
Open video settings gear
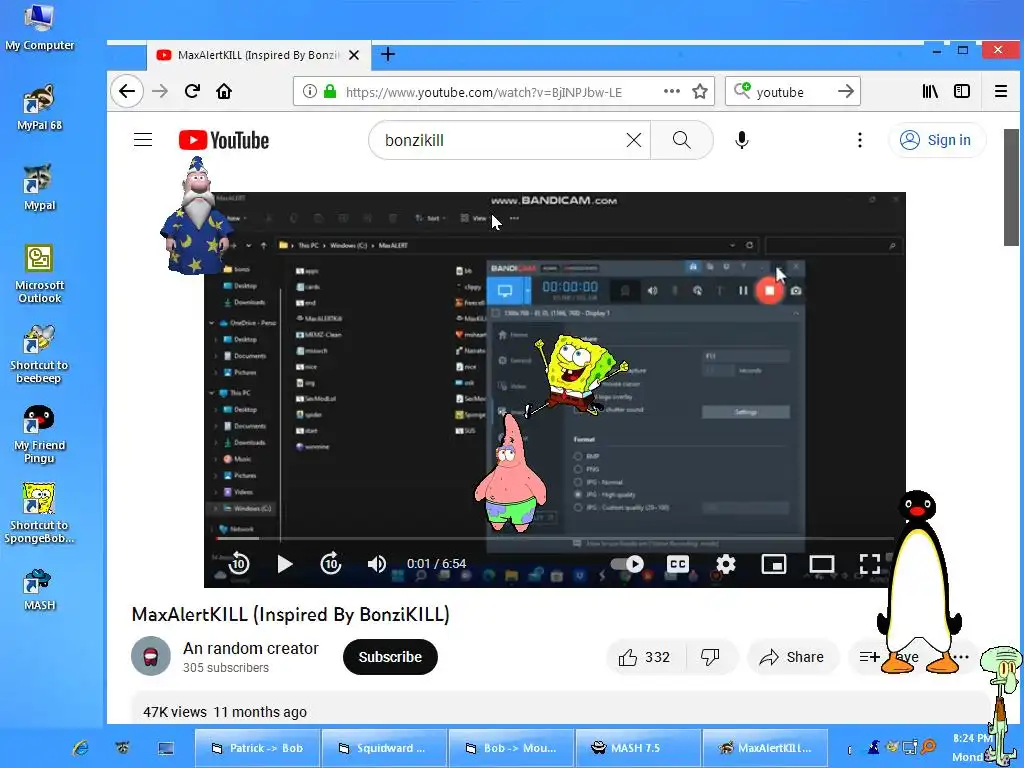pos(726,564)
